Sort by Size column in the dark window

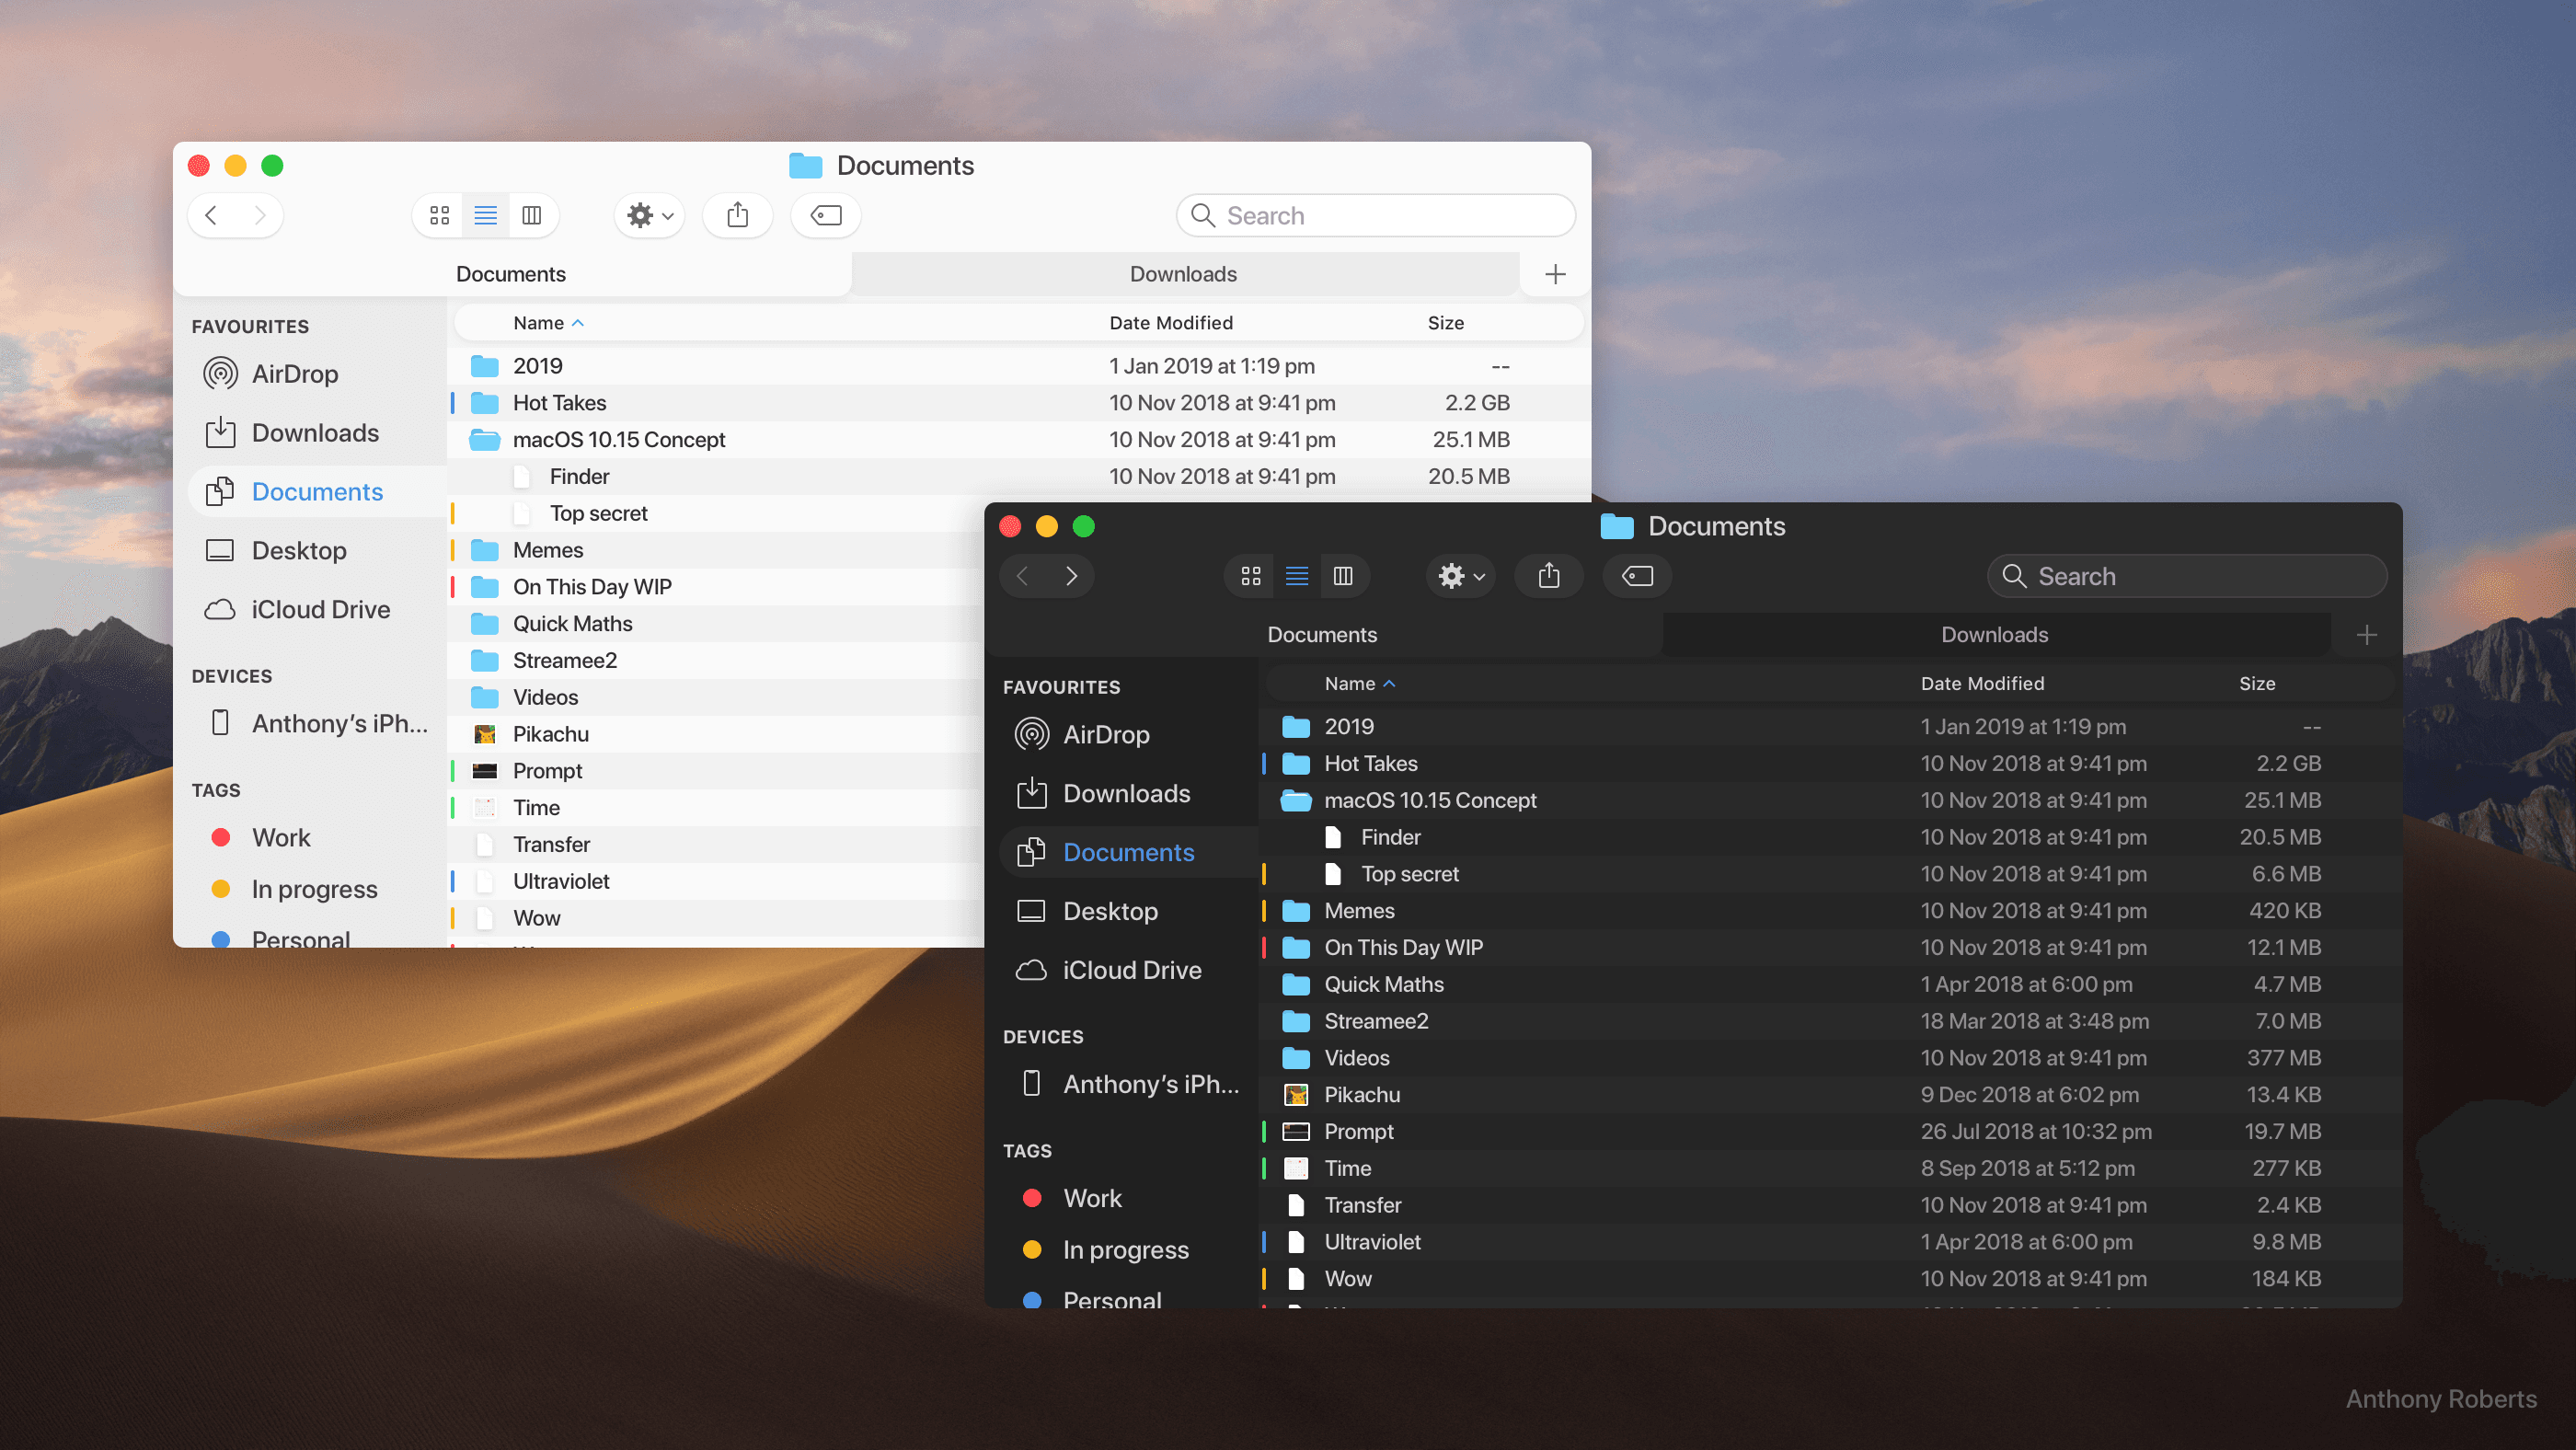click(x=2257, y=684)
